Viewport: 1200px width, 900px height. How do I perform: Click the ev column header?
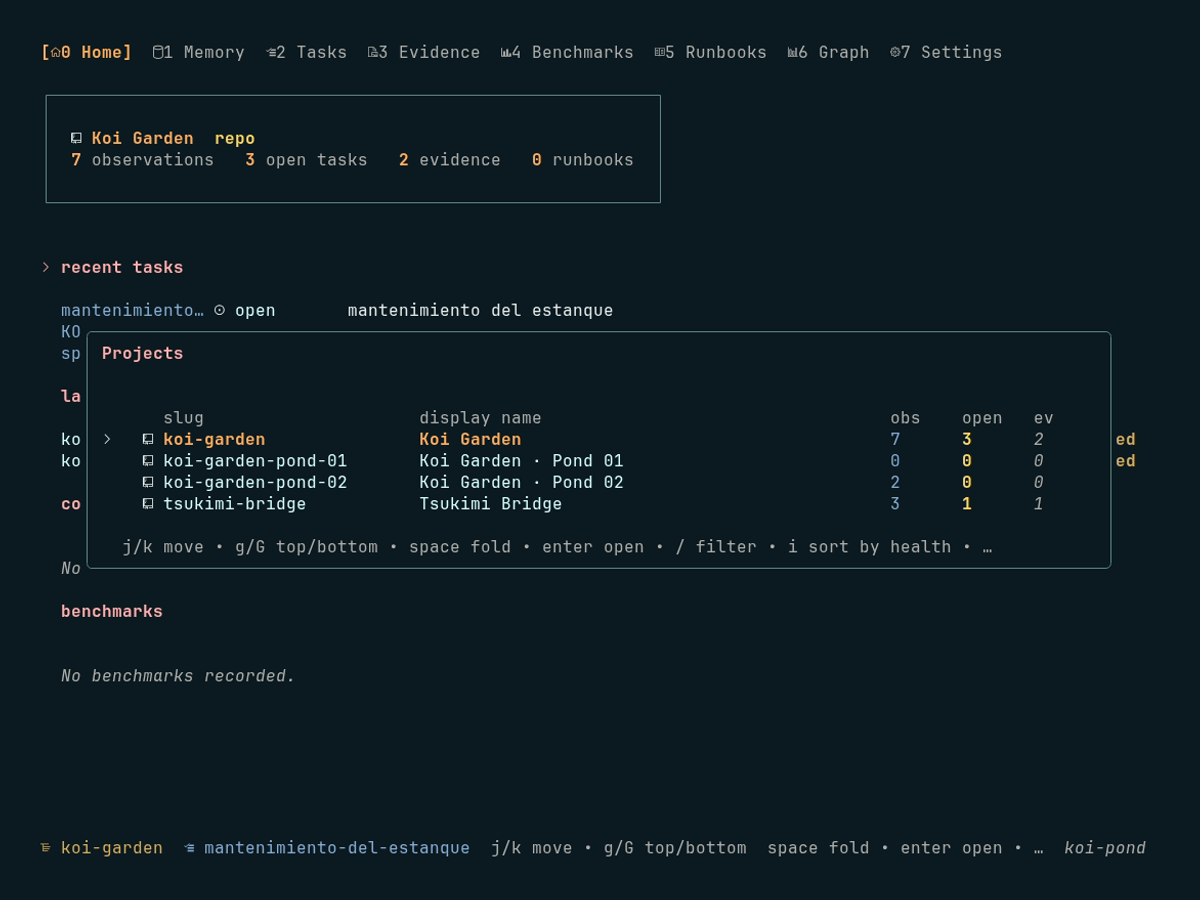click(1043, 418)
